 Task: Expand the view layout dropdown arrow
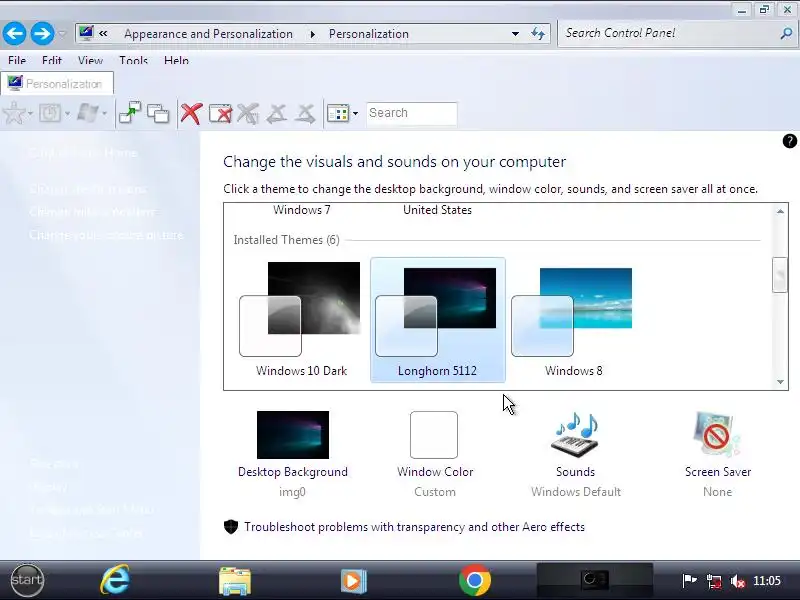355,113
